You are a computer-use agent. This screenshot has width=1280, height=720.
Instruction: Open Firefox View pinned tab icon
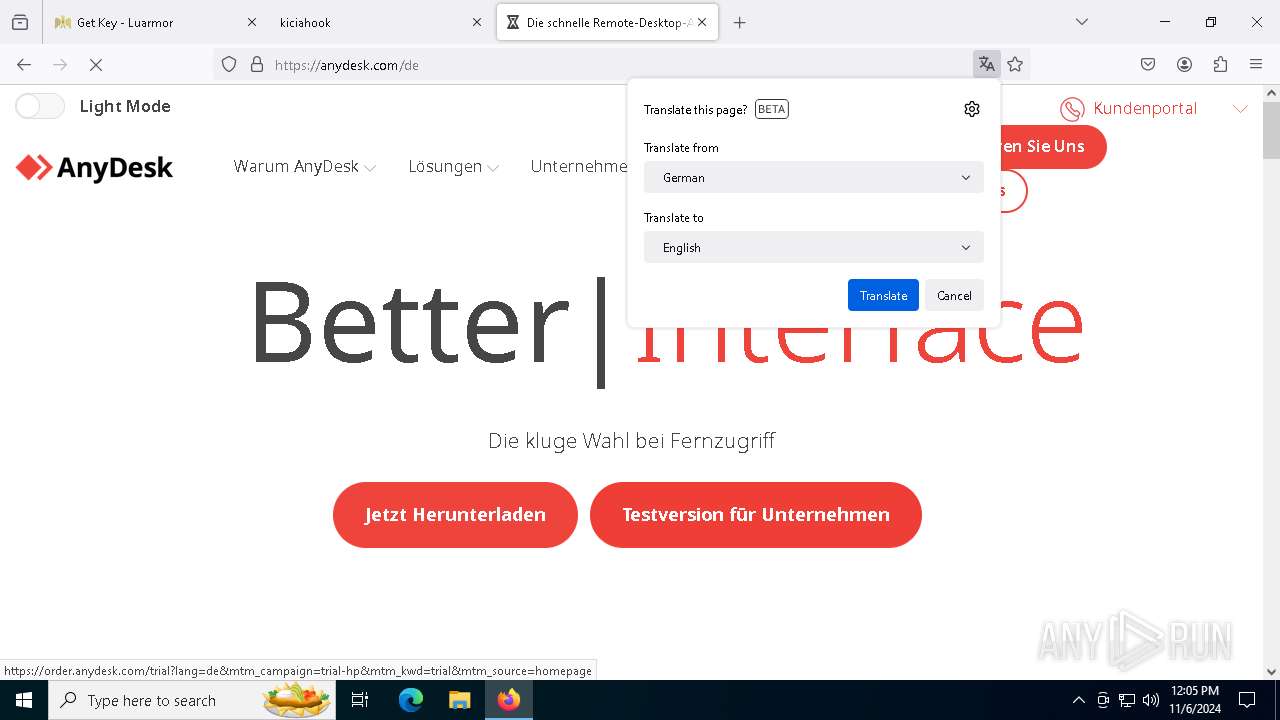(x=20, y=22)
